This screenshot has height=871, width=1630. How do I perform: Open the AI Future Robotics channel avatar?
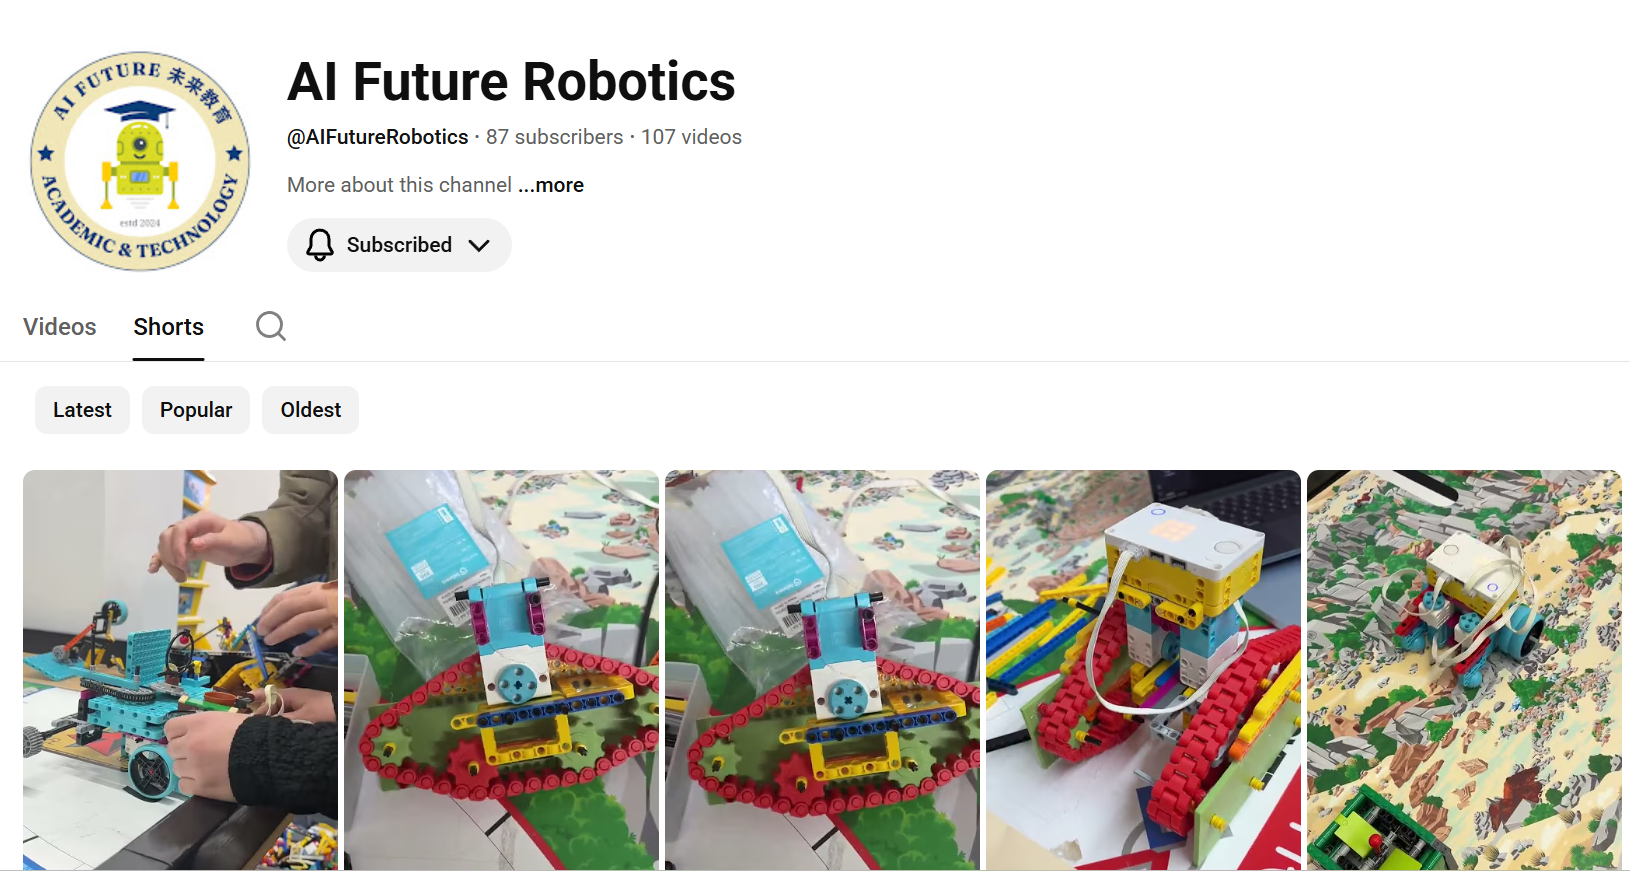(140, 161)
